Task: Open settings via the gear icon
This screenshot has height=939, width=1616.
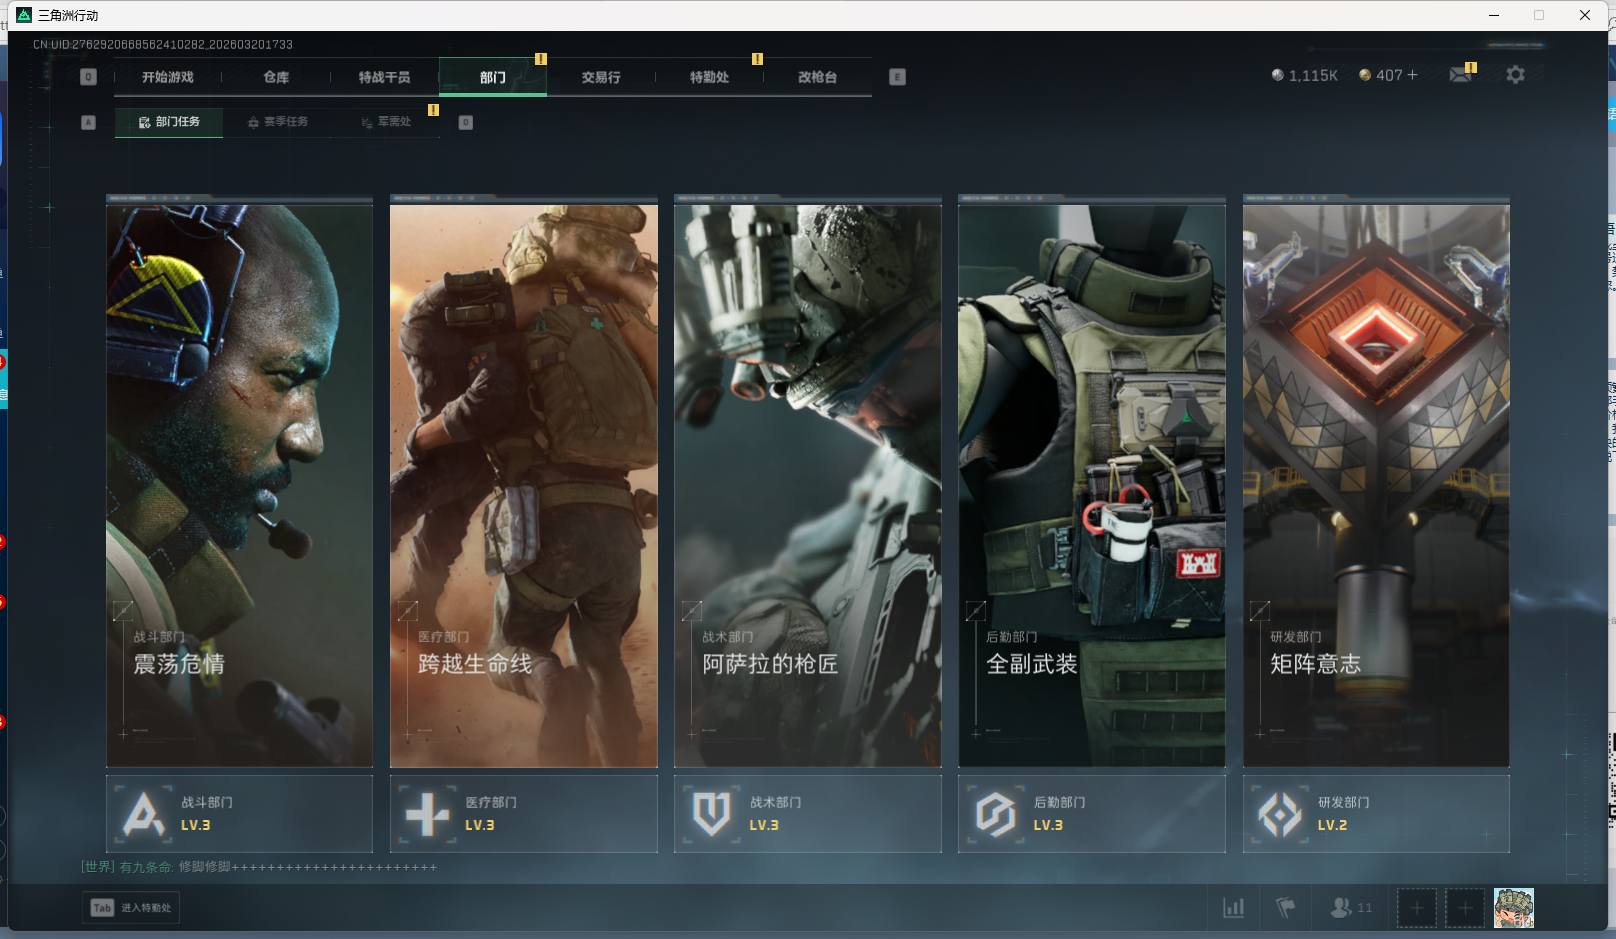Action: click(x=1515, y=75)
